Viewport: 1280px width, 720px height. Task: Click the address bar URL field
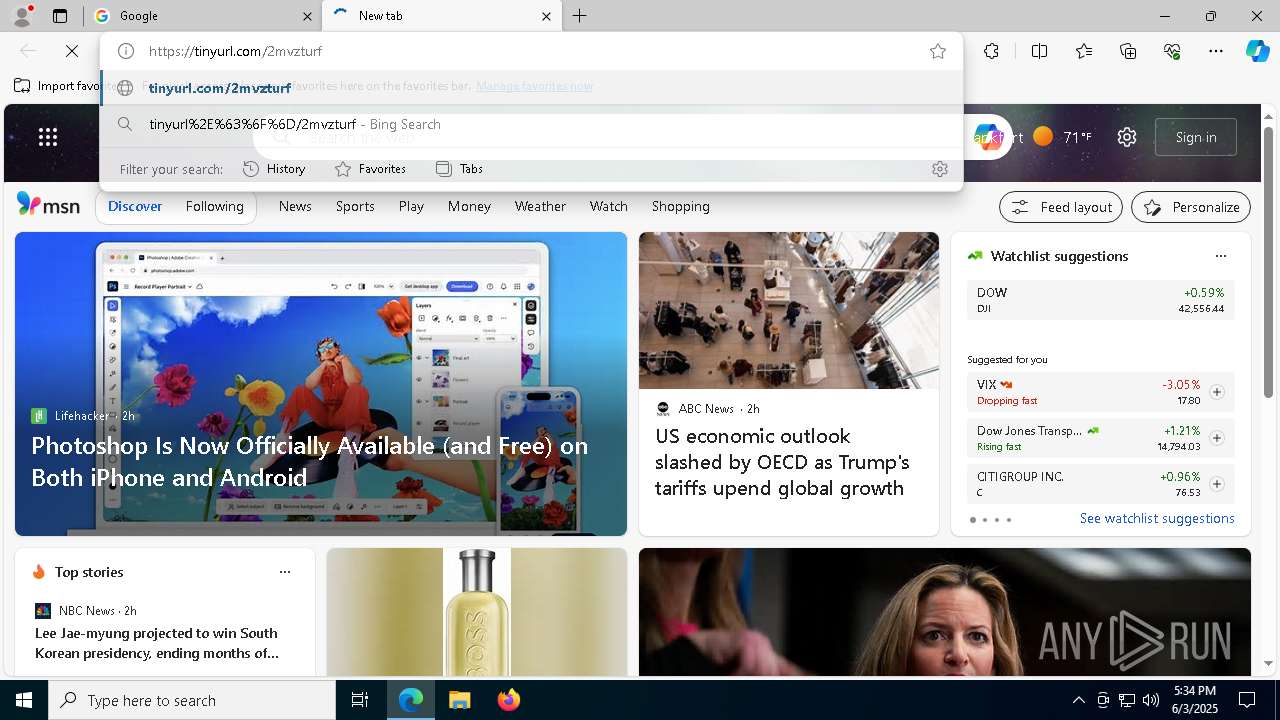pyautogui.click(x=530, y=51)
